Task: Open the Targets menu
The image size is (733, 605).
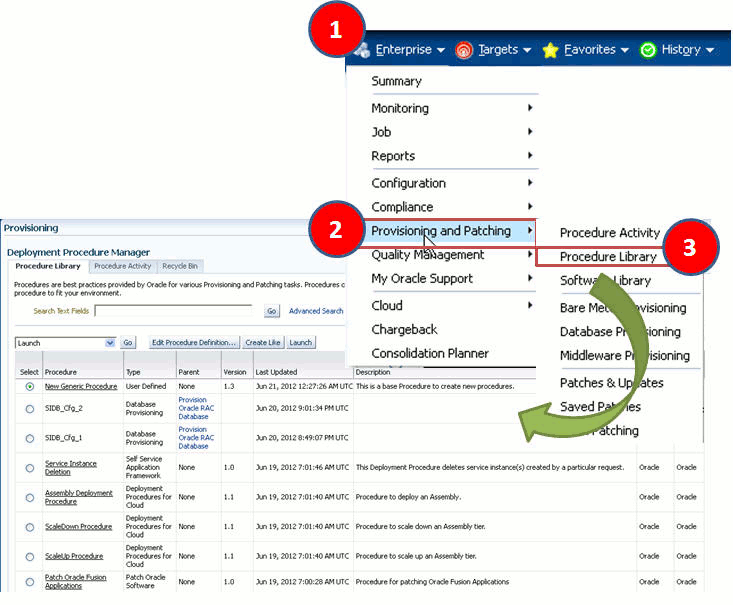Action: click(504, 50)
